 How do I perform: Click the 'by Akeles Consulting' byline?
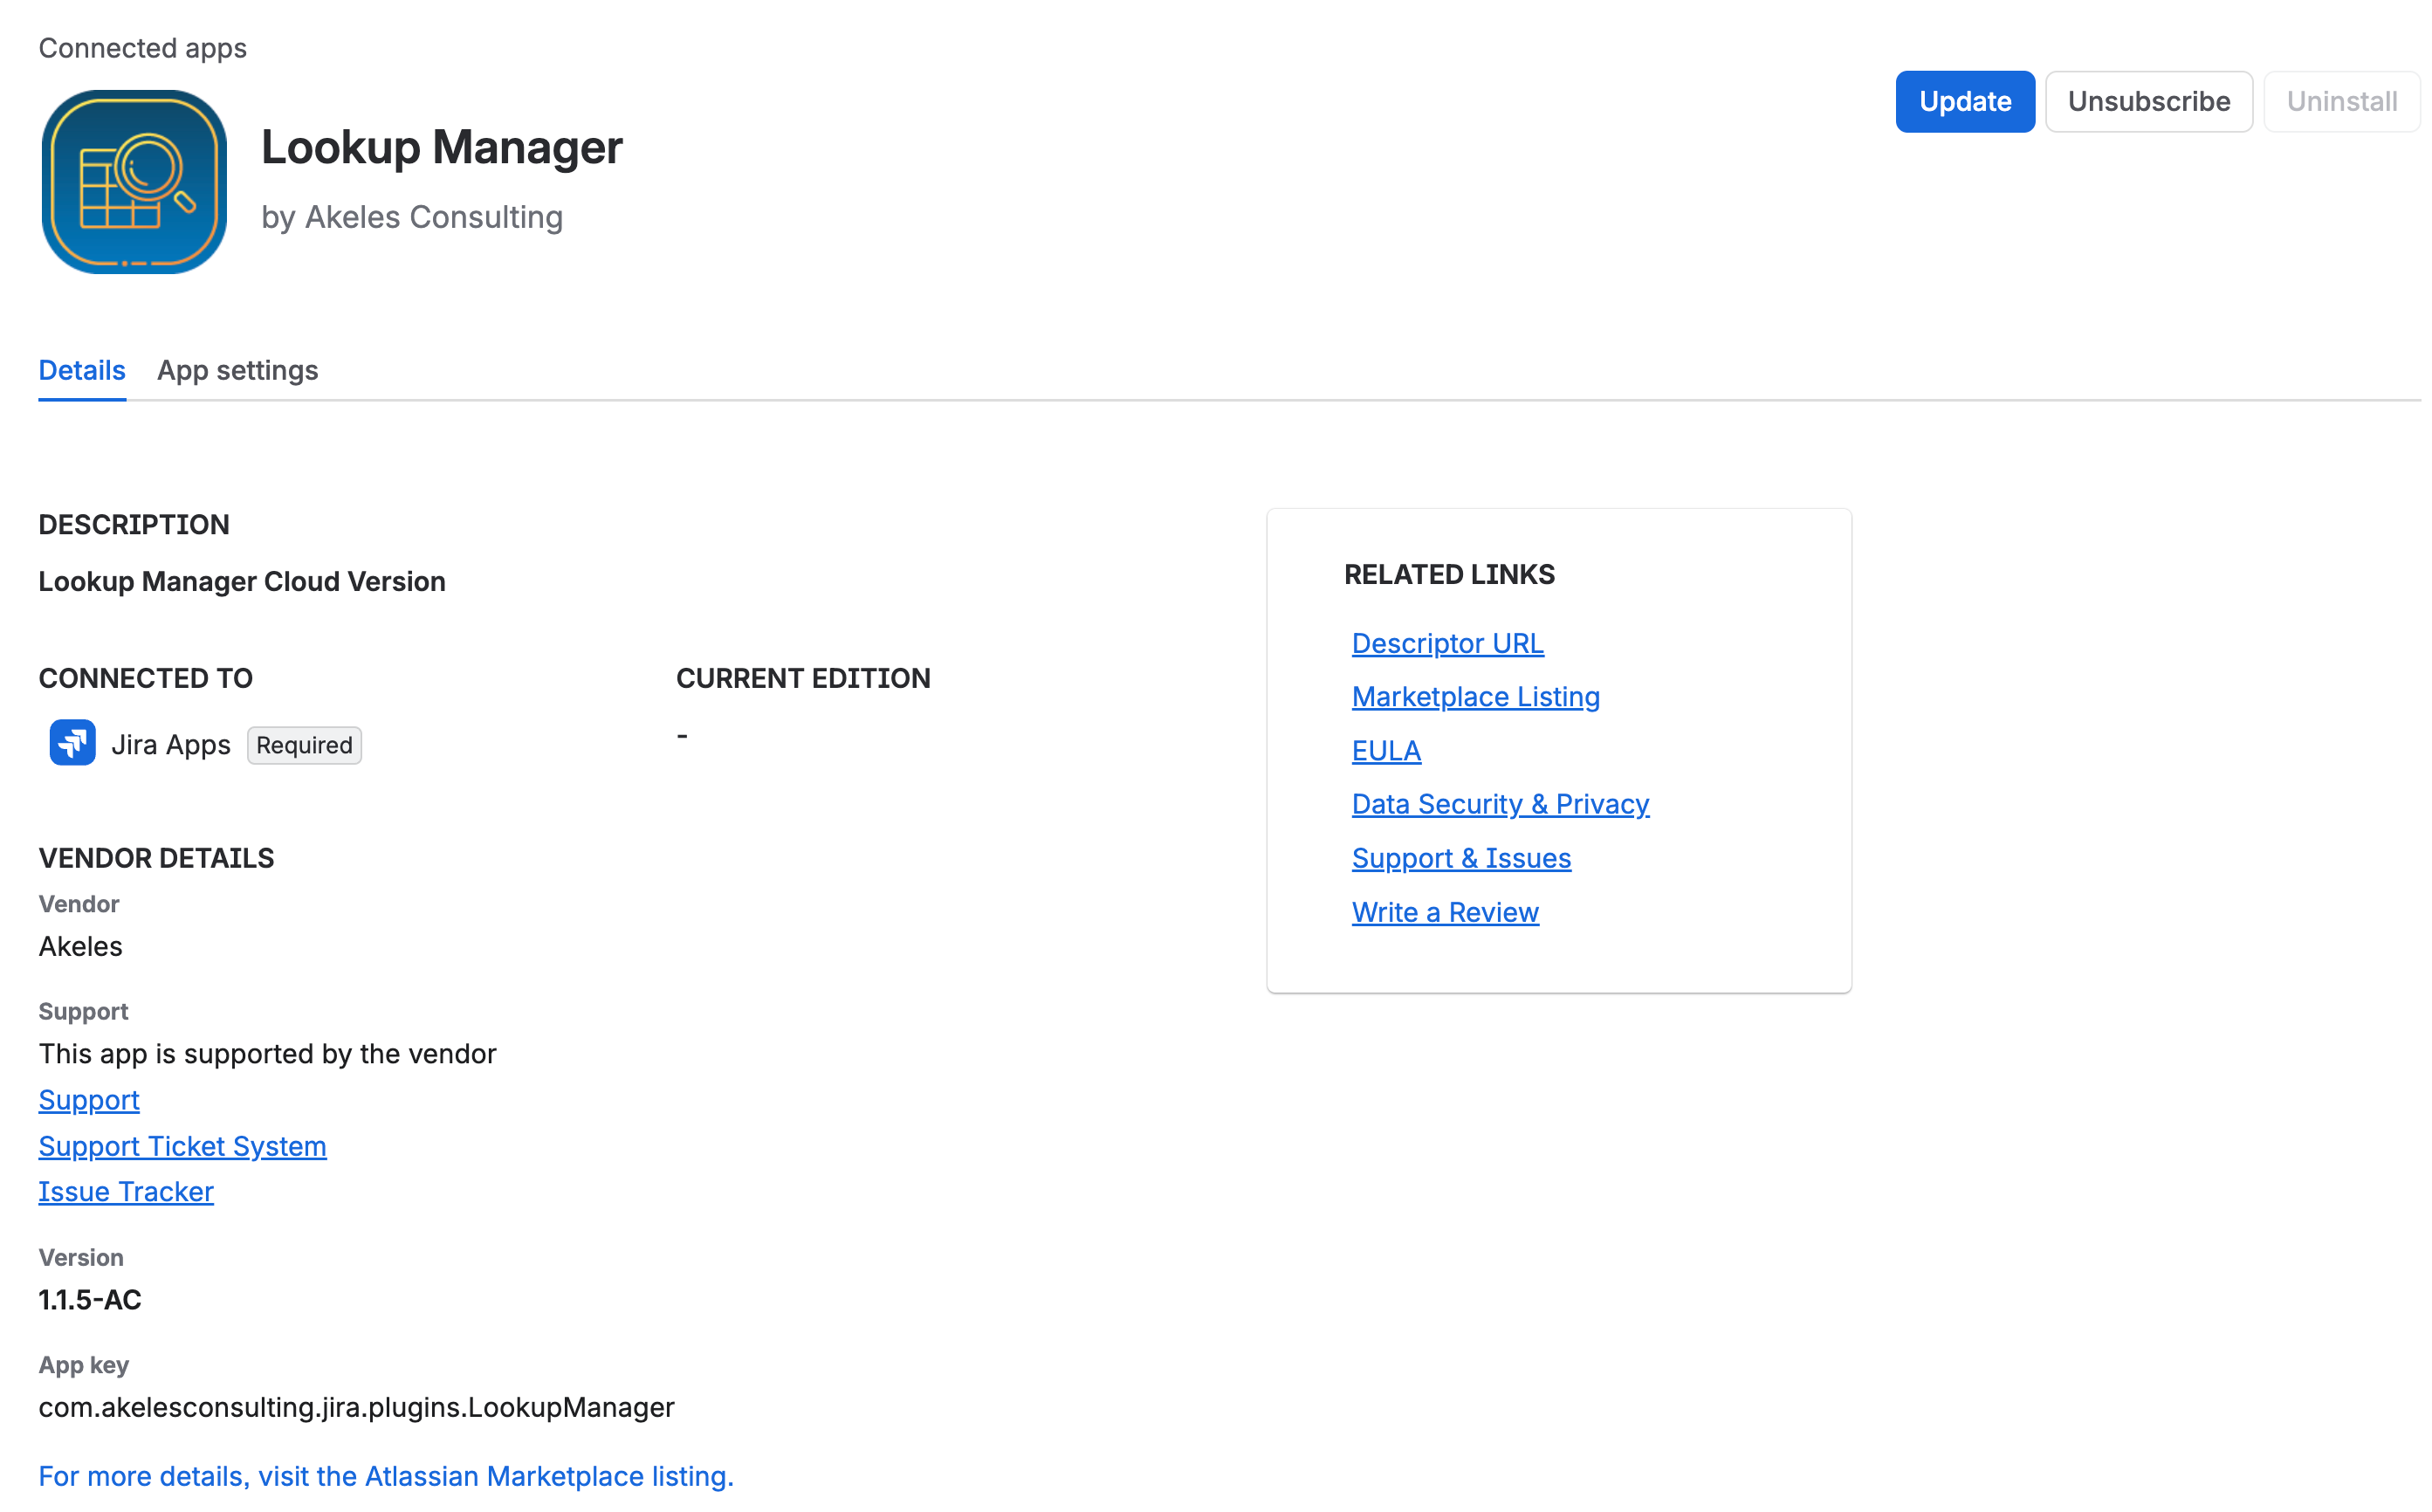coord(412,217)
